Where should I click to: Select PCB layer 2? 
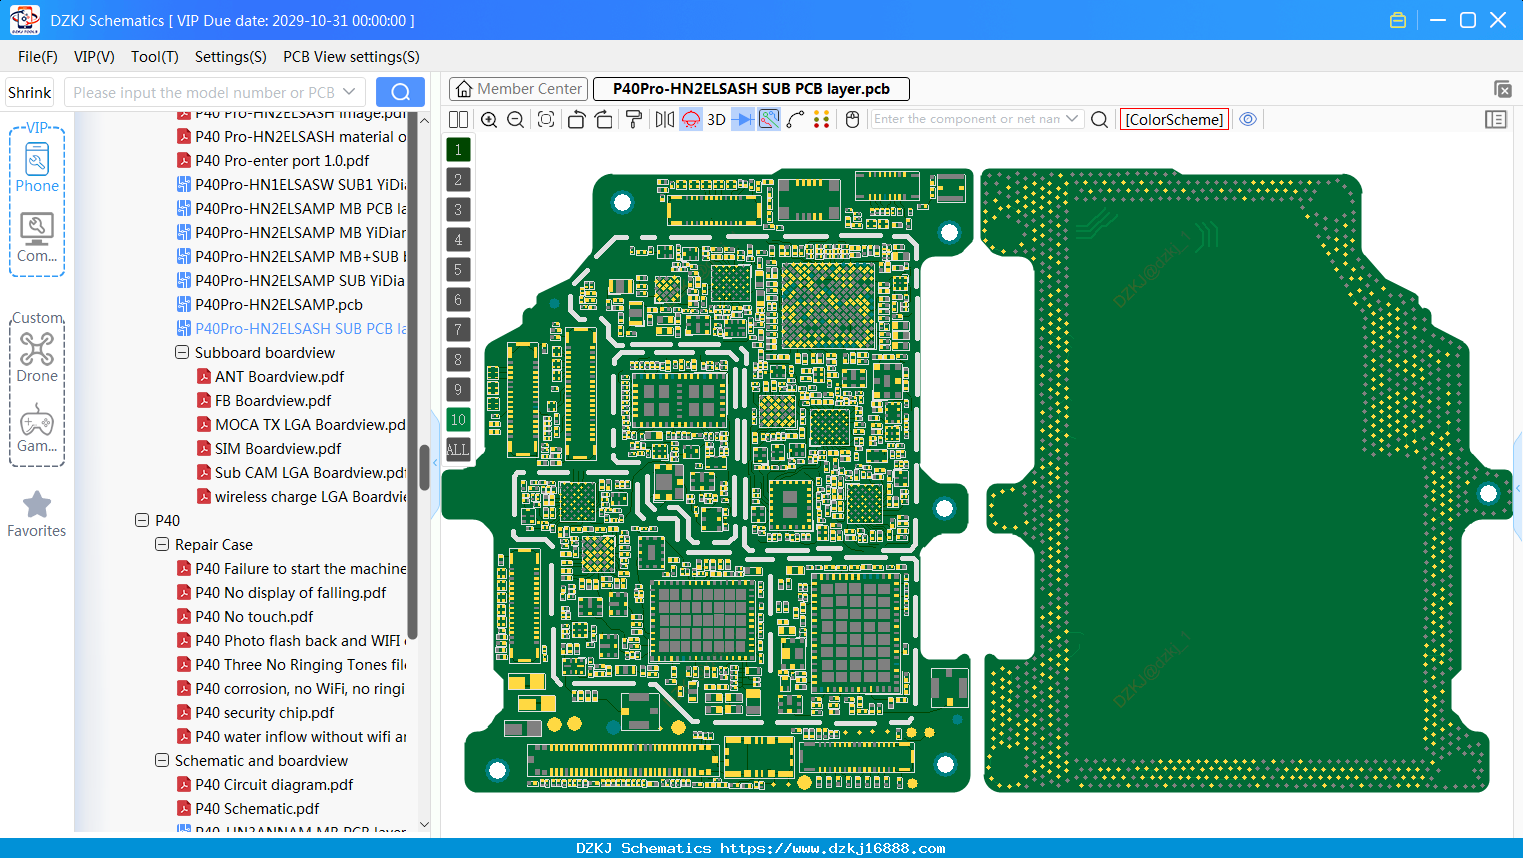tap(458, 180)
